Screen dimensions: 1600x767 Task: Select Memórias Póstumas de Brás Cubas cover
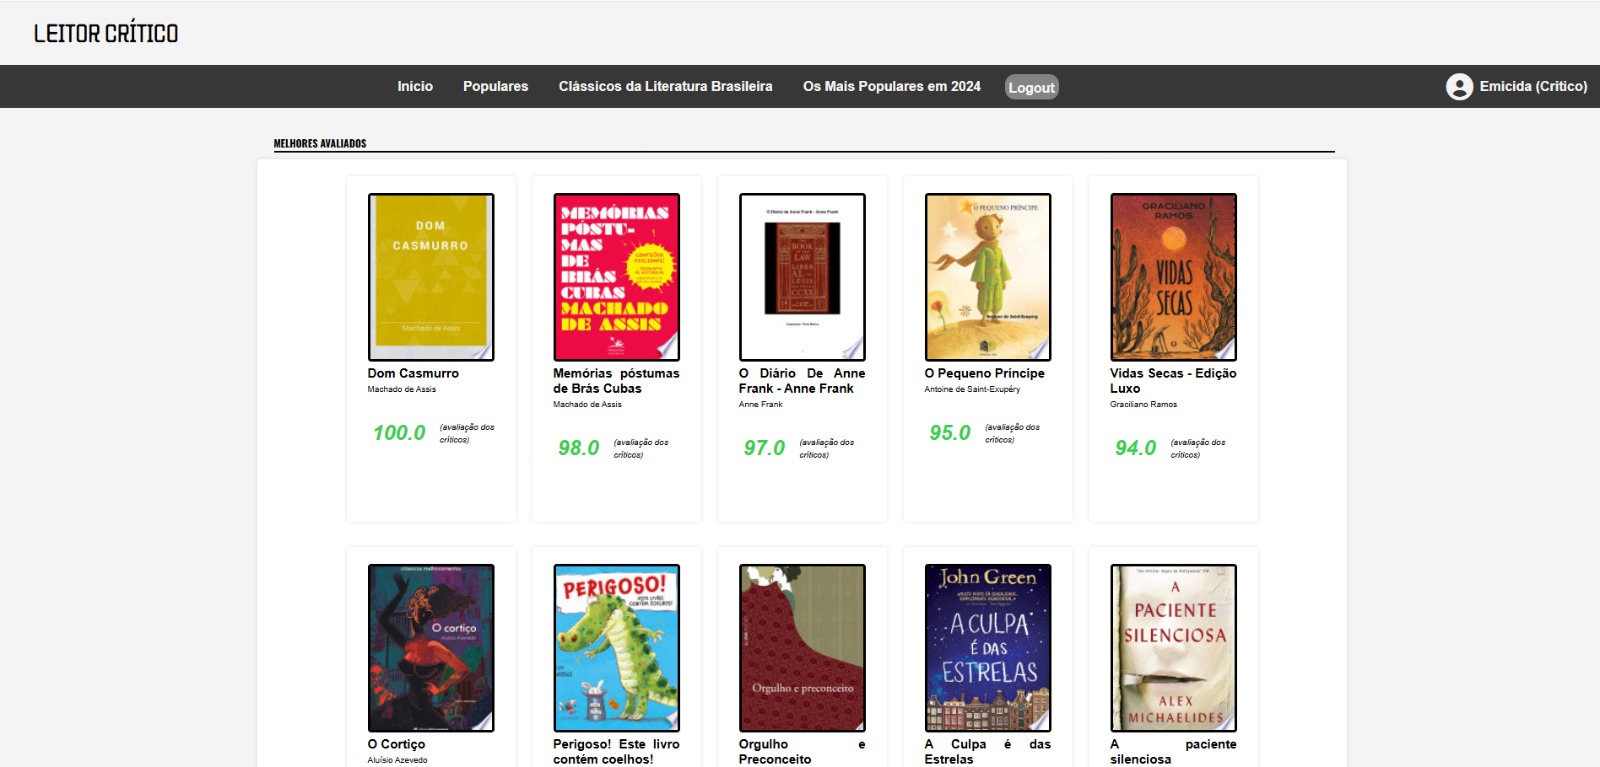coord(616,277)
